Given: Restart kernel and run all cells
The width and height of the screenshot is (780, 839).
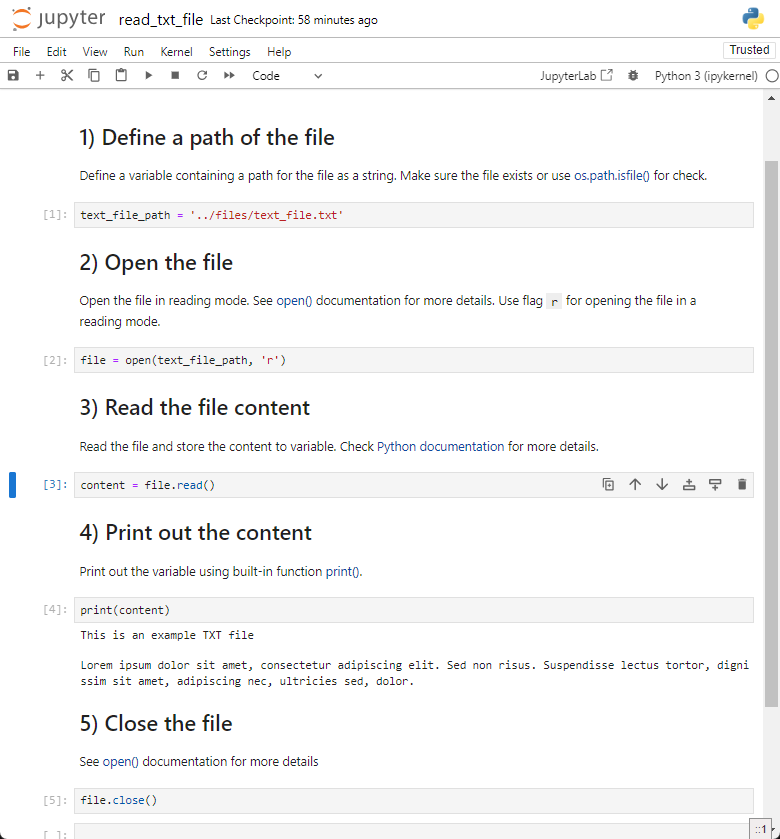Looking at the screenshot, I should point(229,75).
